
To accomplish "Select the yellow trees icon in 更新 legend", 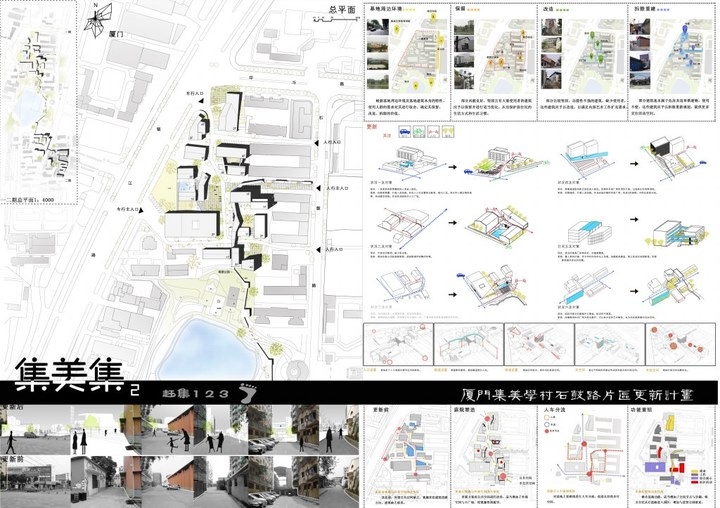I will coord(448,131).
